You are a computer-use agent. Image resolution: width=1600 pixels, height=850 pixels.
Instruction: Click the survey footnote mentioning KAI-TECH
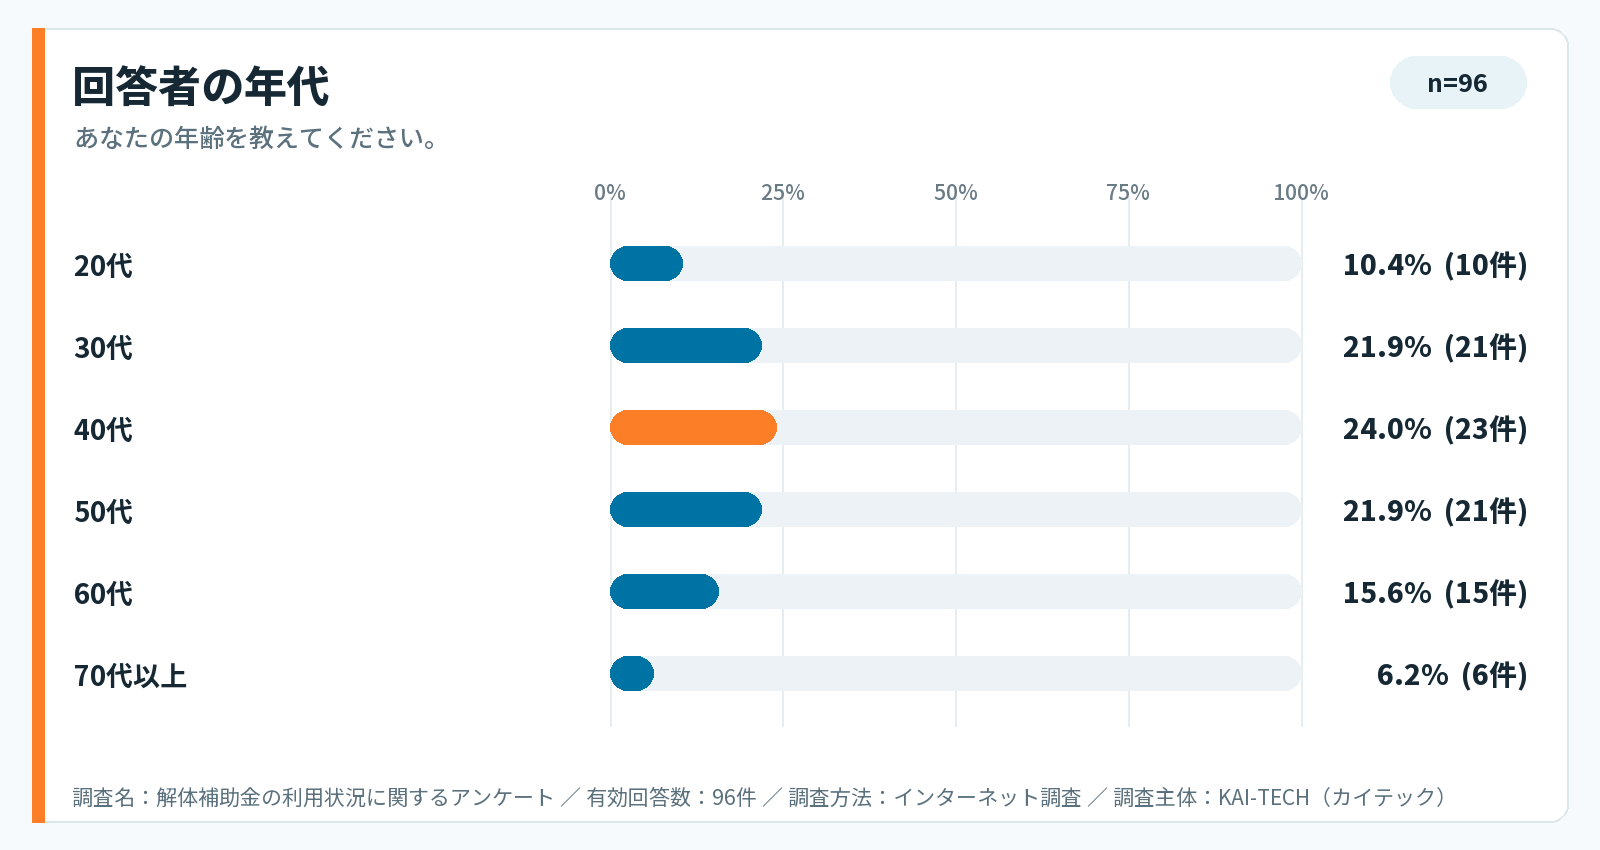point(760,797)
